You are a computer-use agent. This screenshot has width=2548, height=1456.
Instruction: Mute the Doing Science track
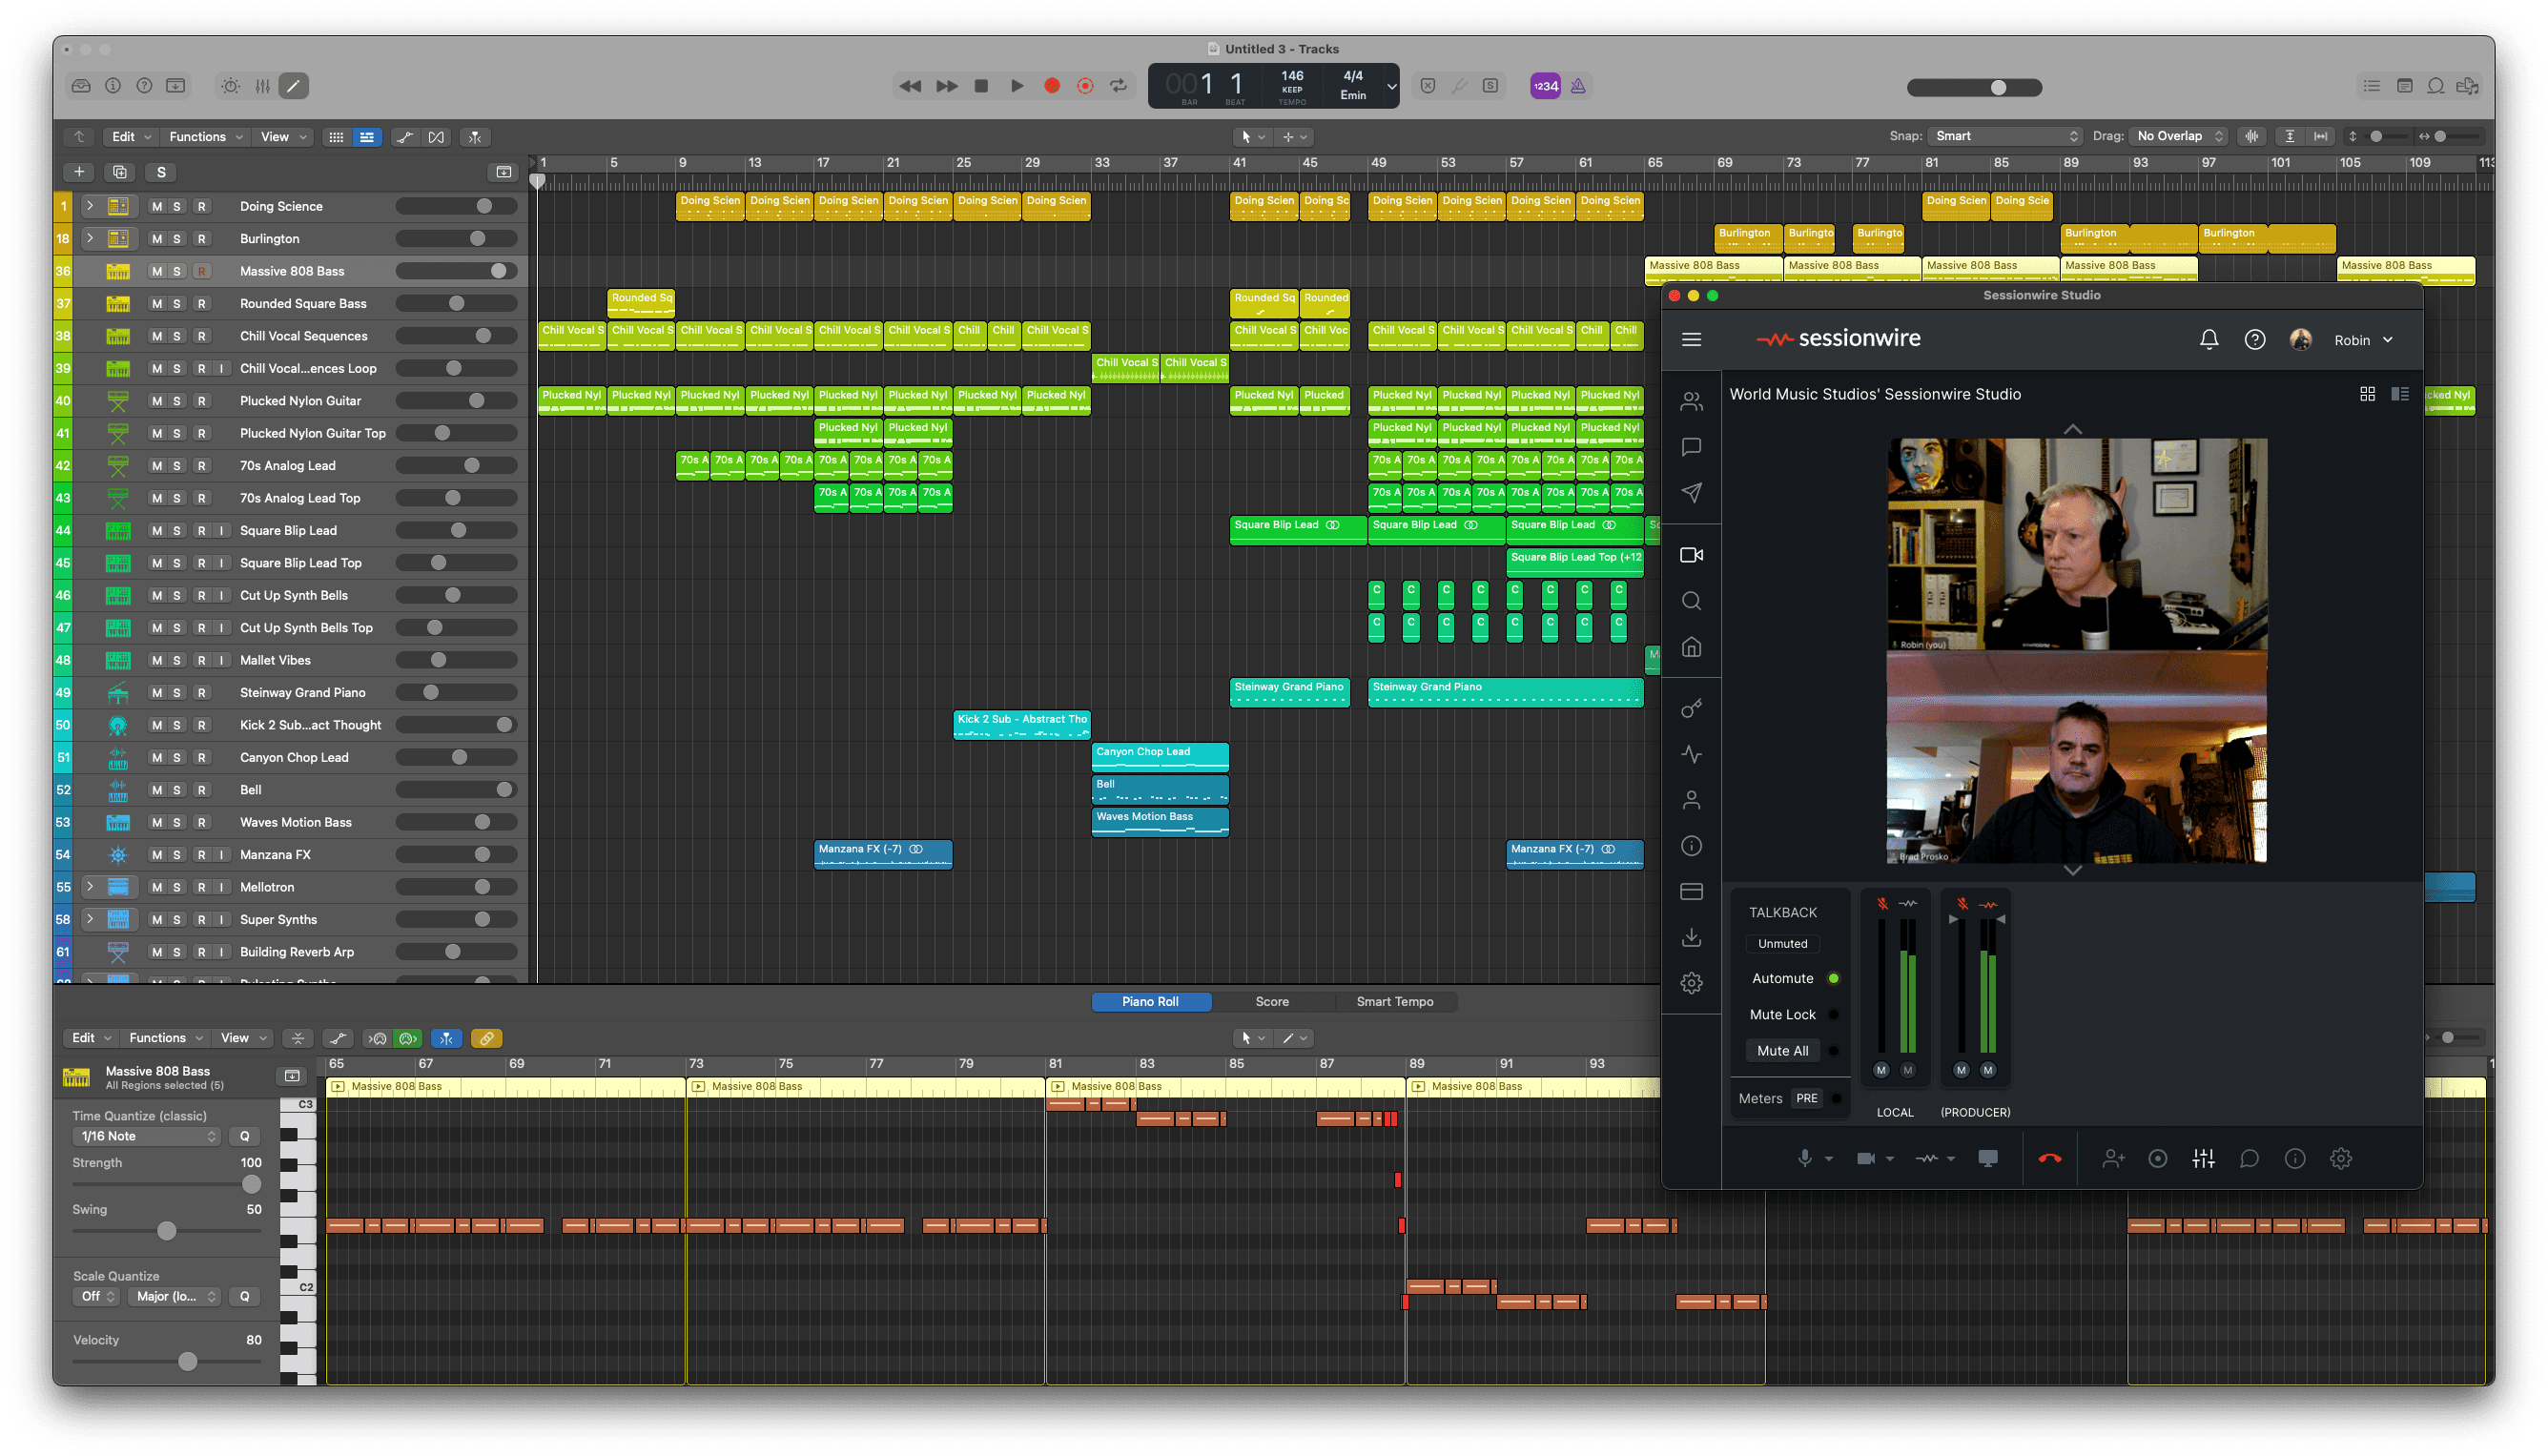click(x=156, y=207)
